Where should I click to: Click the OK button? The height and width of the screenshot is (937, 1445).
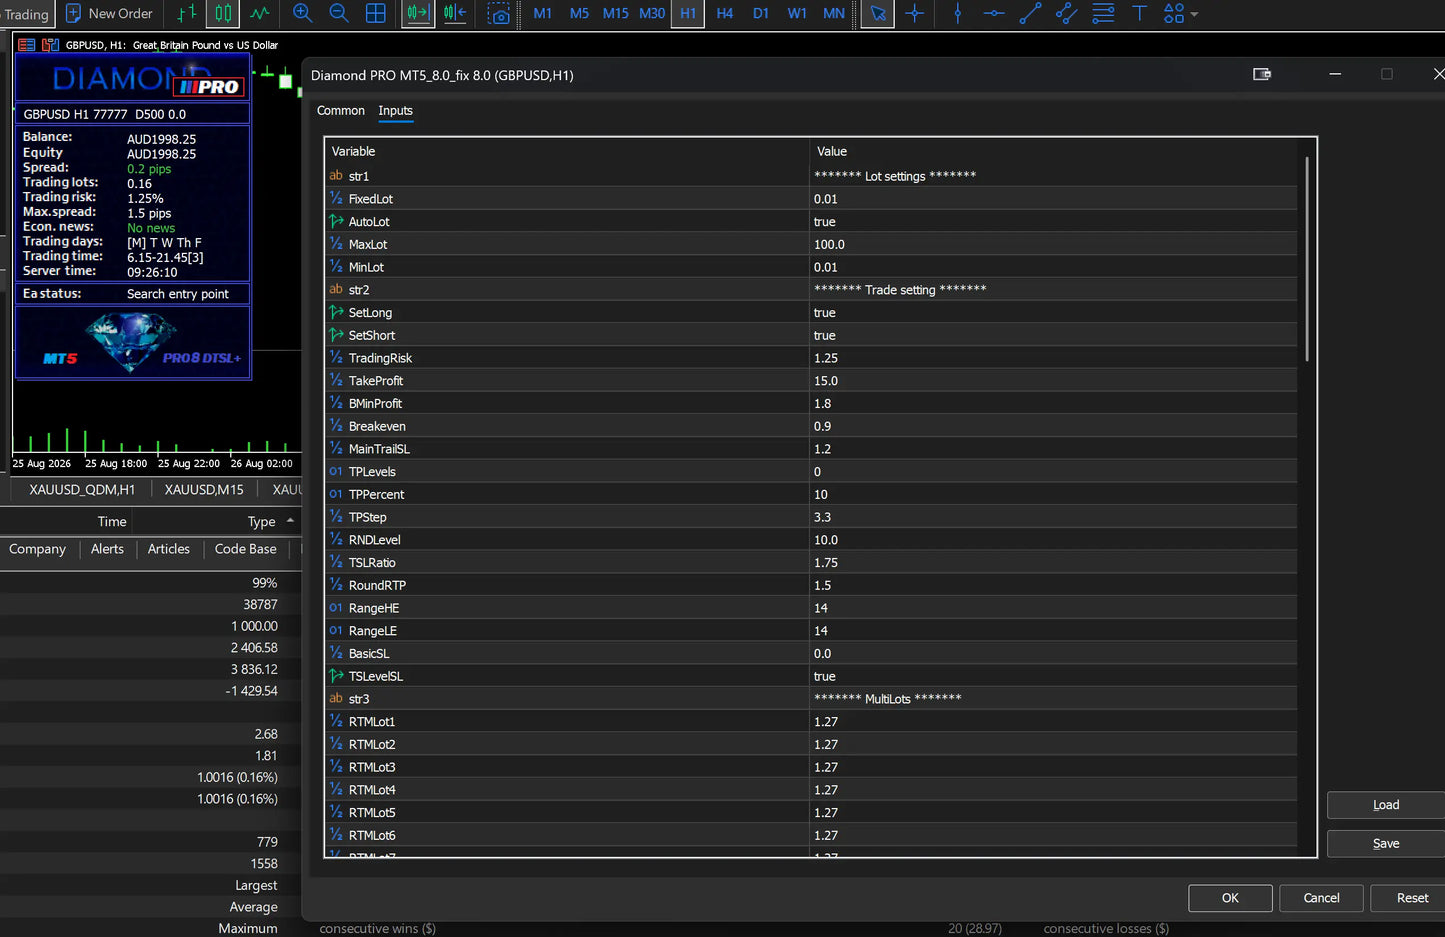[1230, 898]
